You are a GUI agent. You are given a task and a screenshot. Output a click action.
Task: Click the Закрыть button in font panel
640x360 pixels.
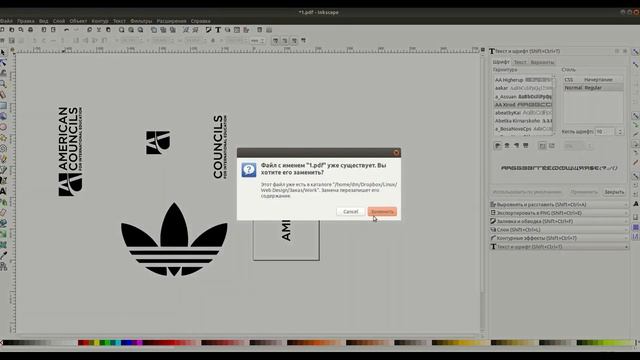[614, 192]
